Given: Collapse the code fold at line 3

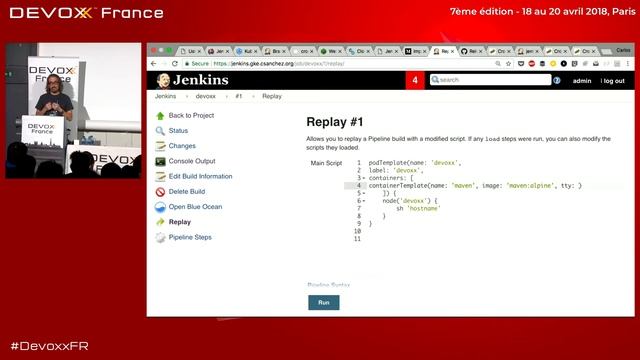Looking at the screenshot, I should [x=364, y=178].
